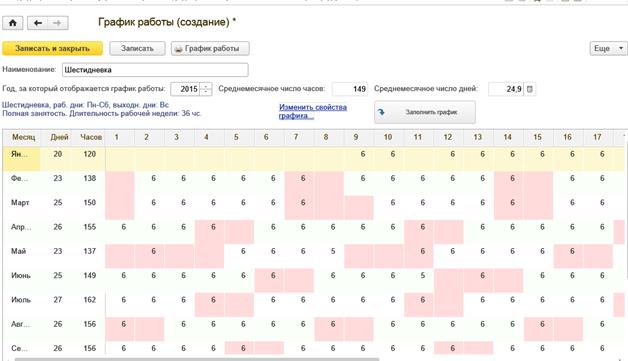This screenshot has width=628, height=361.
Task: Click the blue arrow on Заполнить график
Action: click(x=381, y=112)
